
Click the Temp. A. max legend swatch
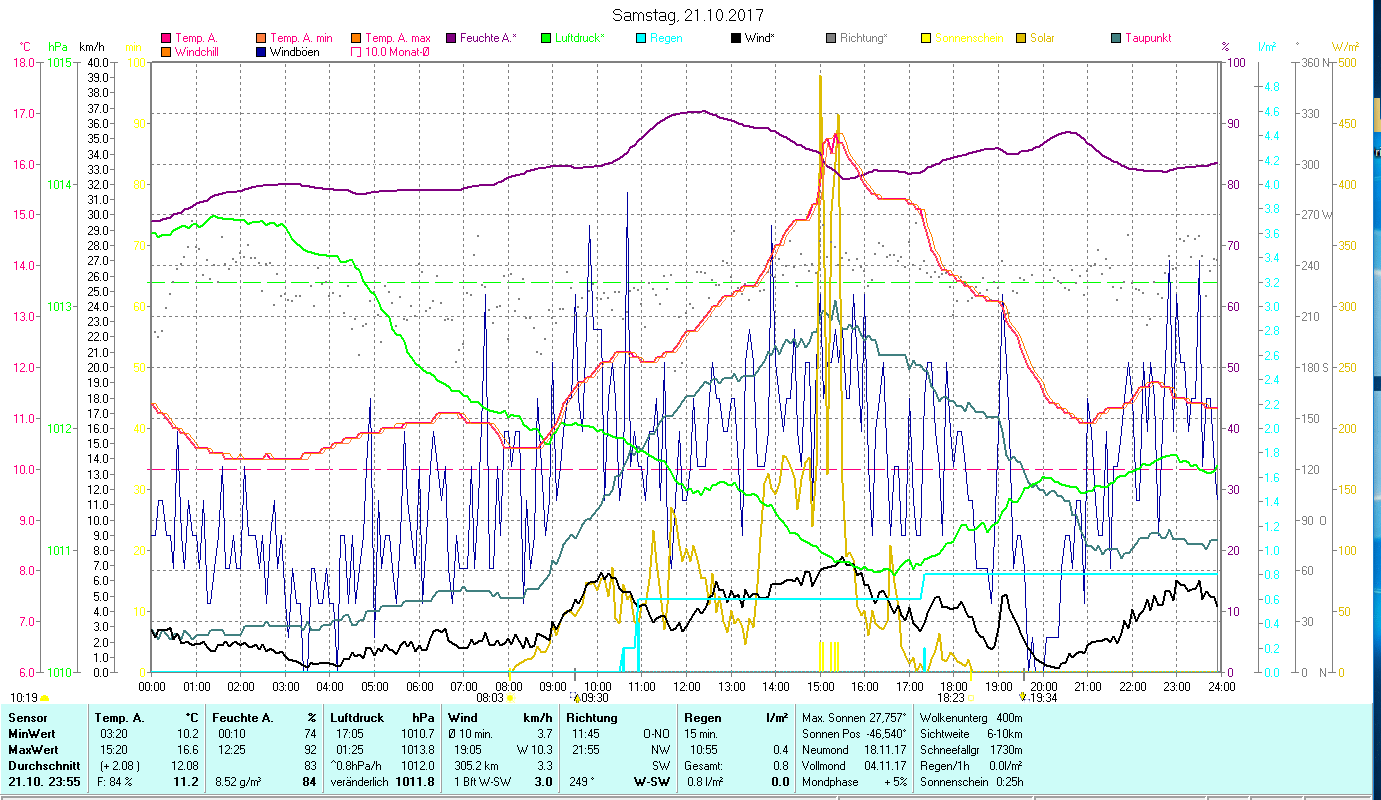(355, 38)
